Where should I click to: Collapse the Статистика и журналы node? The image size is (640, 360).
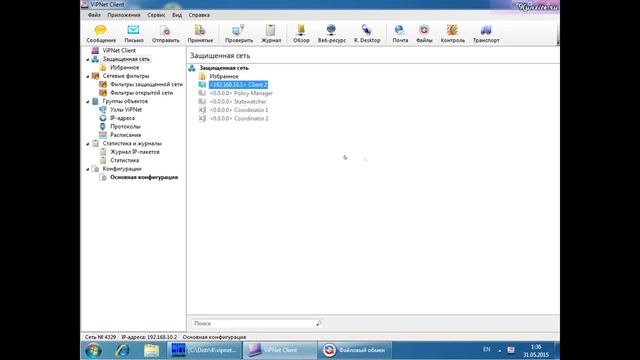88,144
